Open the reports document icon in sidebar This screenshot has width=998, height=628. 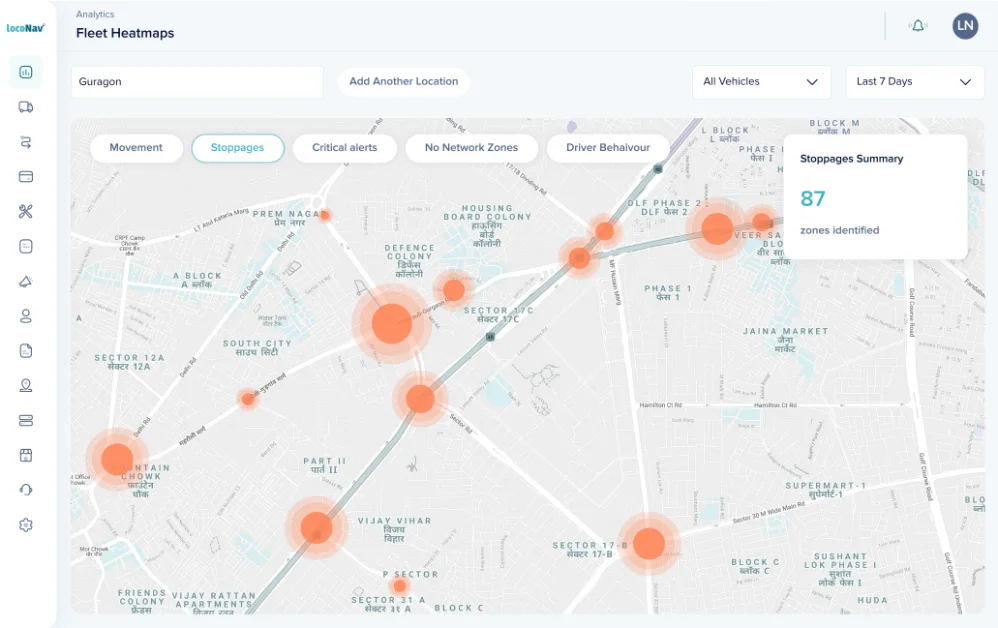click(26, 351)
